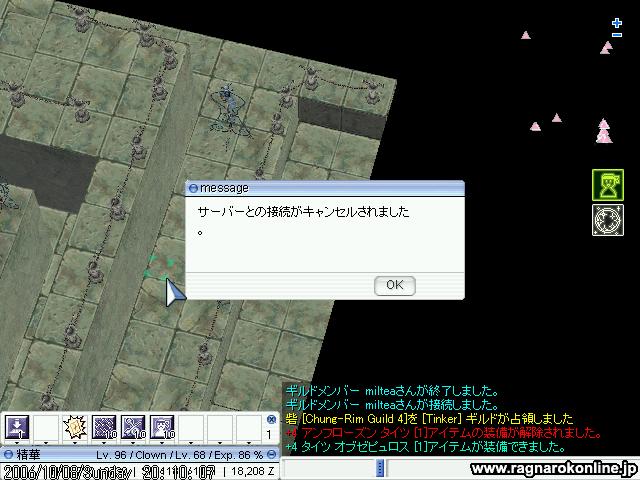This screenshot has height=480, width=640.
Task: Click the blue grip handle in chat bar
Action: click(x=380, y=467)
